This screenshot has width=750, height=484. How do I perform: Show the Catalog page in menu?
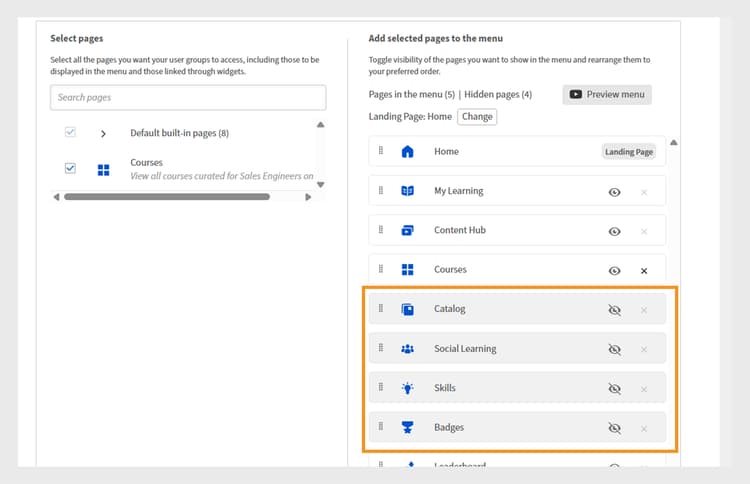(615, 310)
